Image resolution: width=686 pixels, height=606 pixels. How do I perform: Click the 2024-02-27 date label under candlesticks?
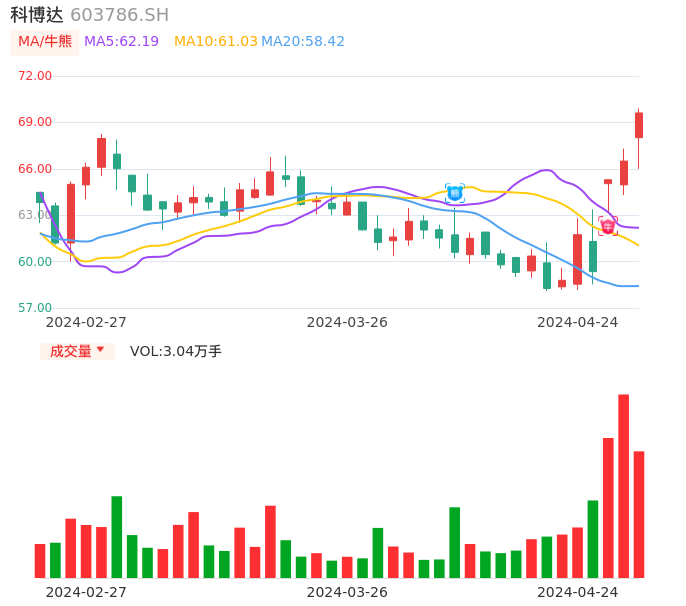[86, 322]
